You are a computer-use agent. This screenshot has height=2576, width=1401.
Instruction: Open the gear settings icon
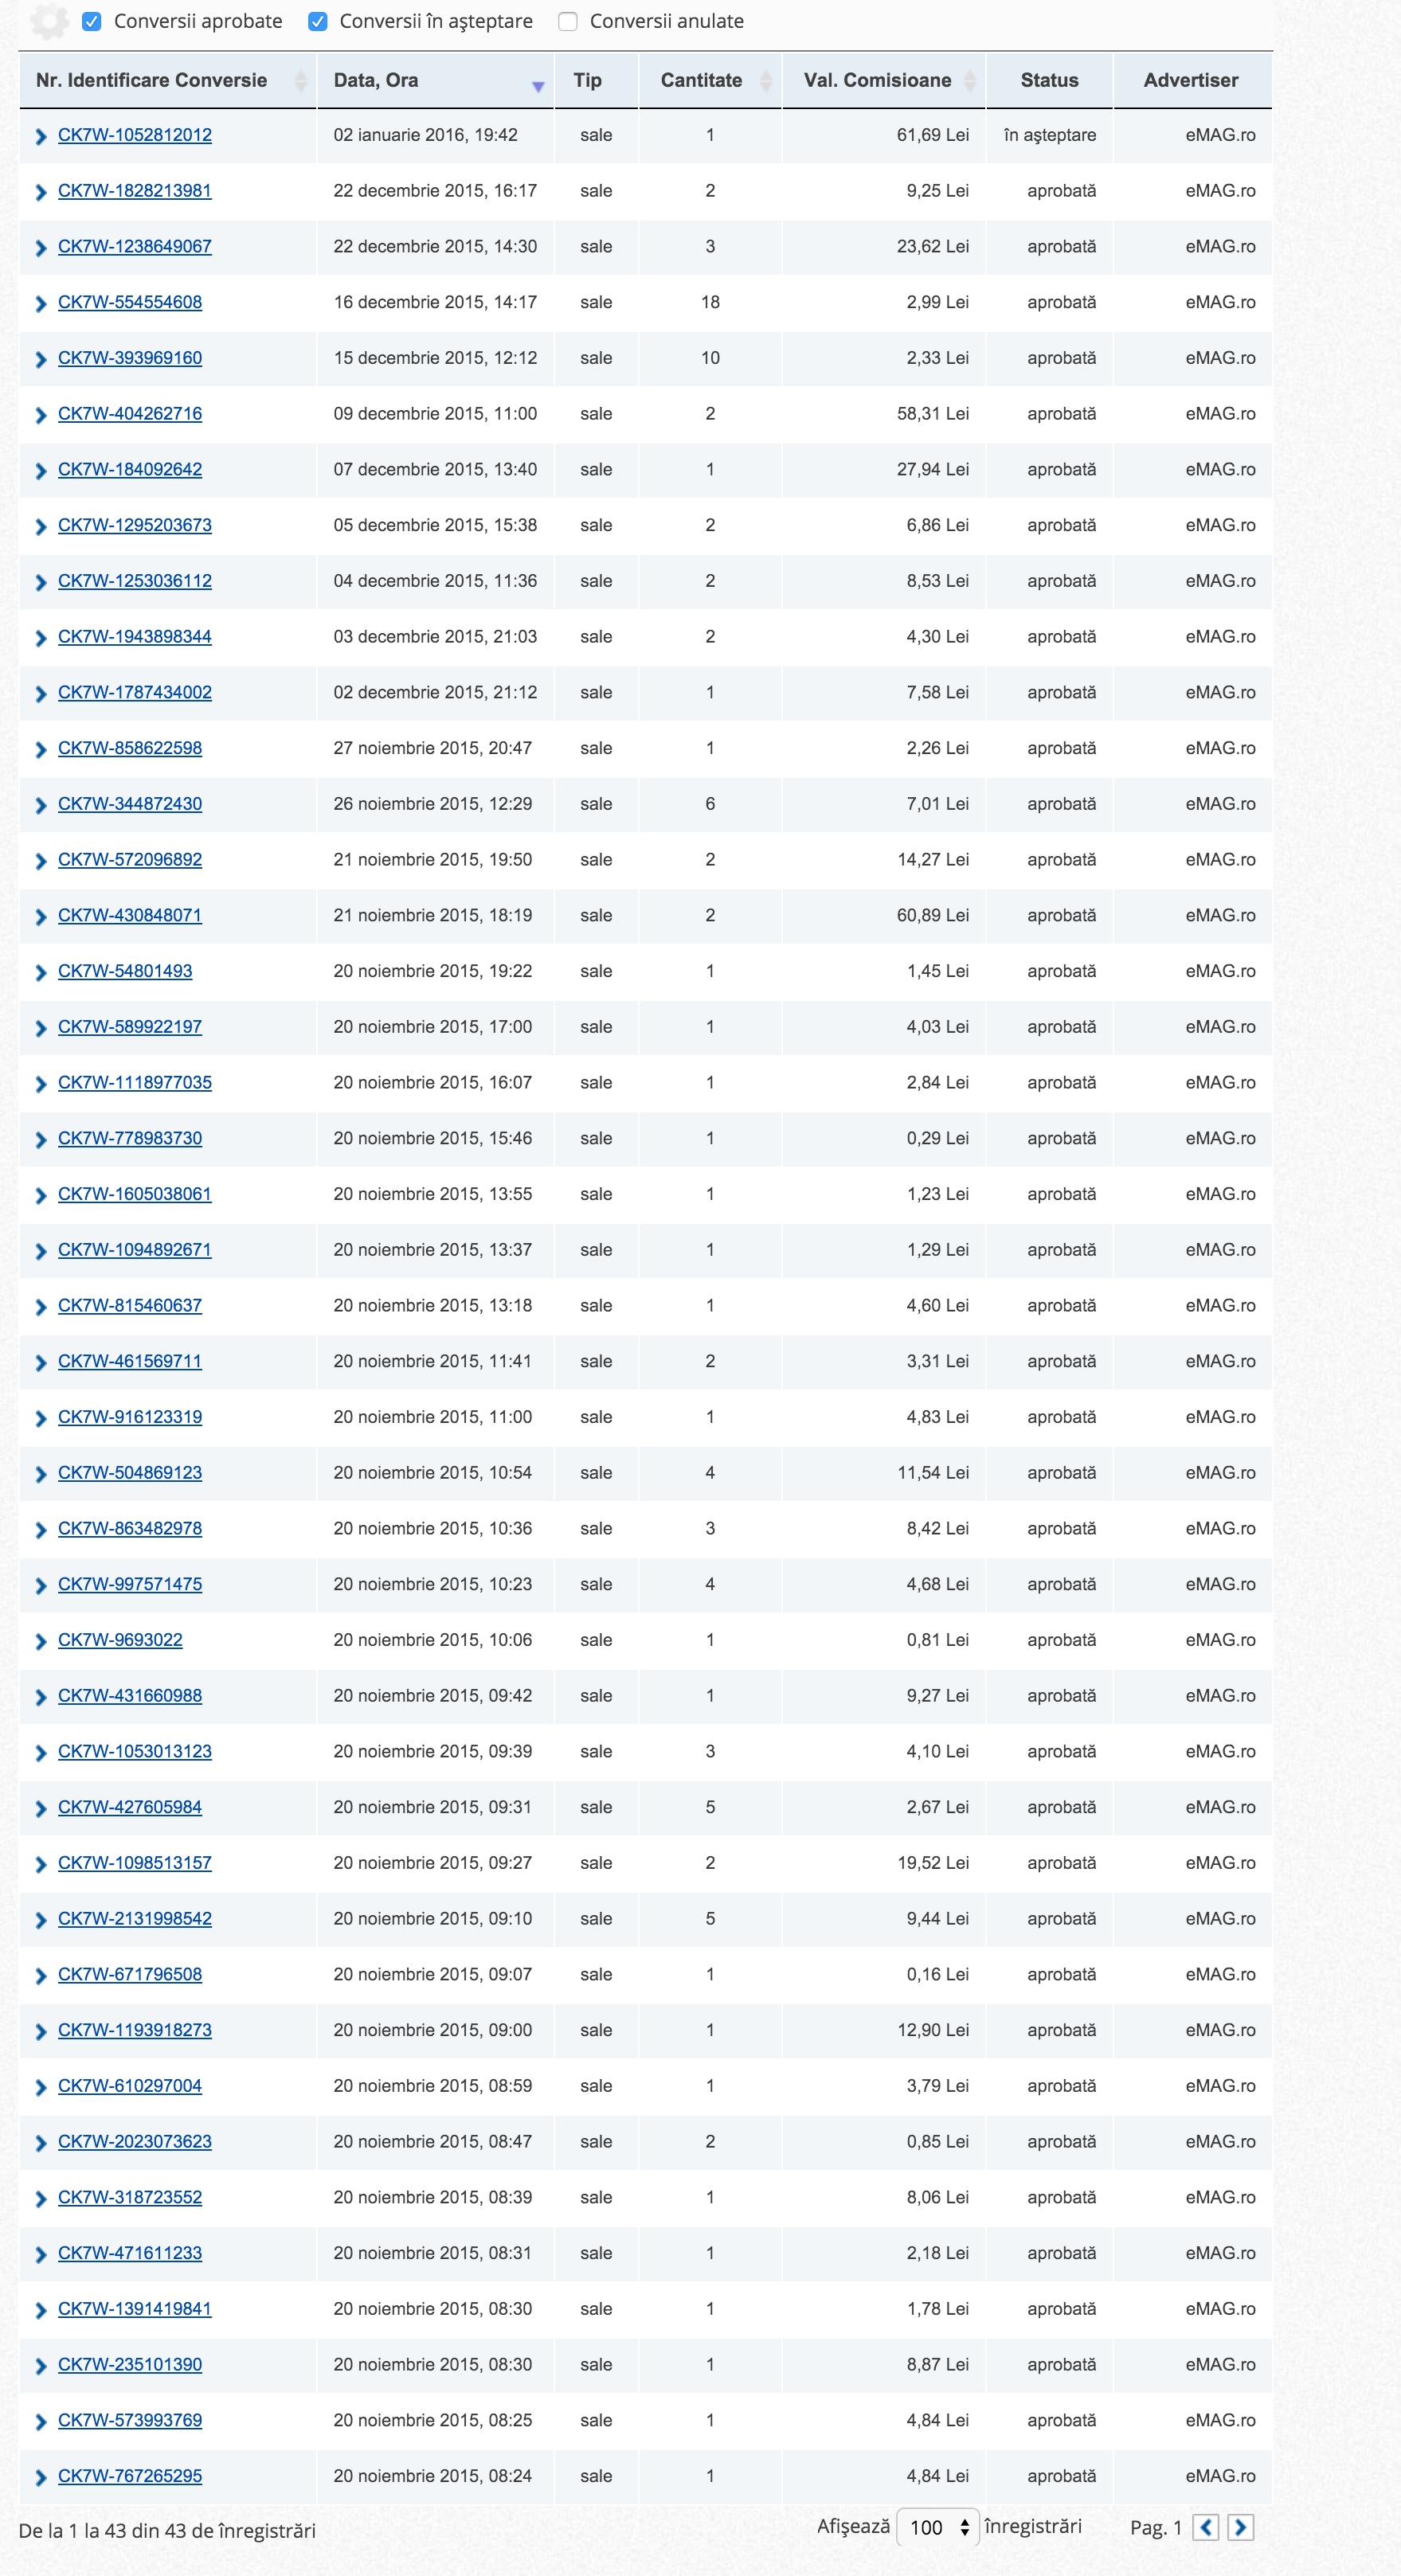tap(49, 21)
